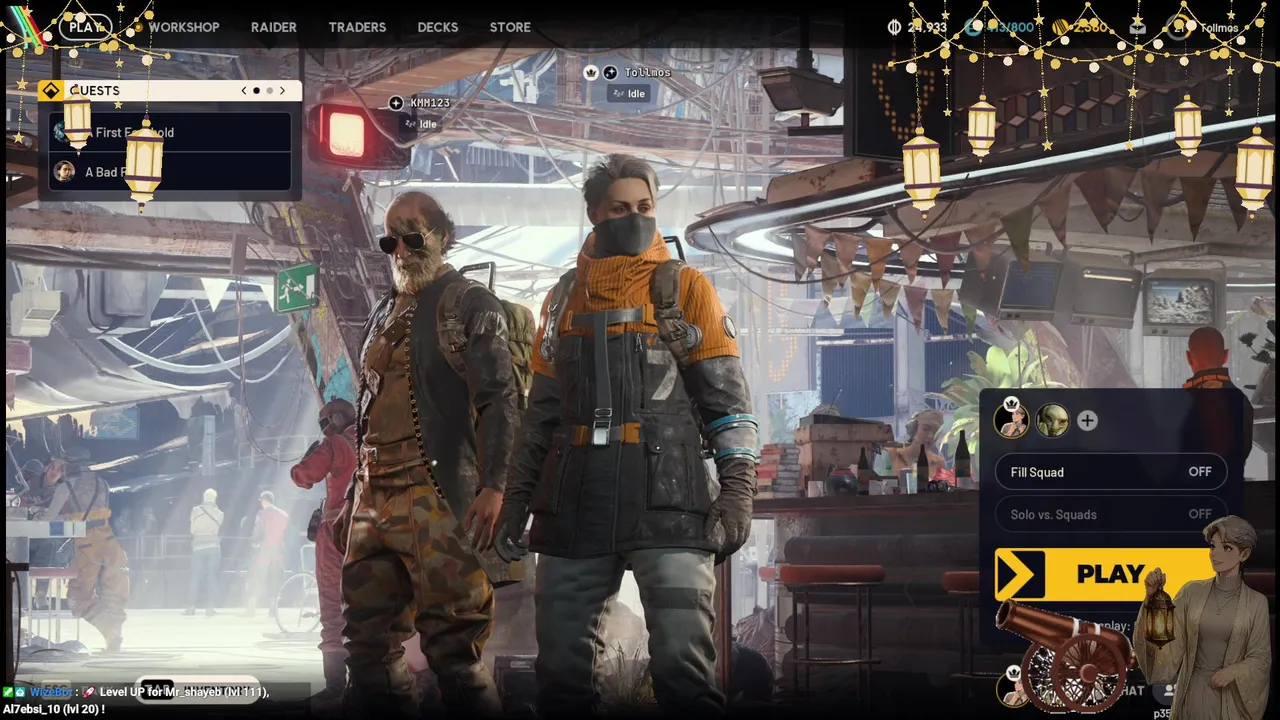Click the yellow Quests diamond icon
The image size is (1280, 720).
[51, 90]
